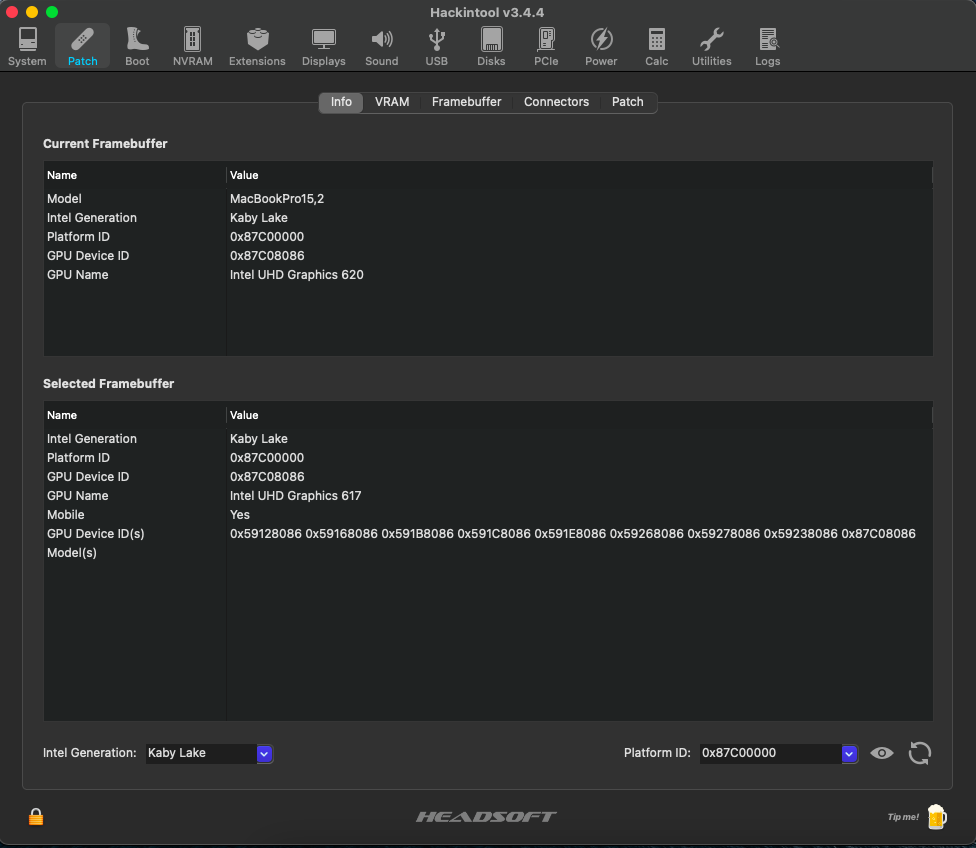Open the USB section

[436, 47]
